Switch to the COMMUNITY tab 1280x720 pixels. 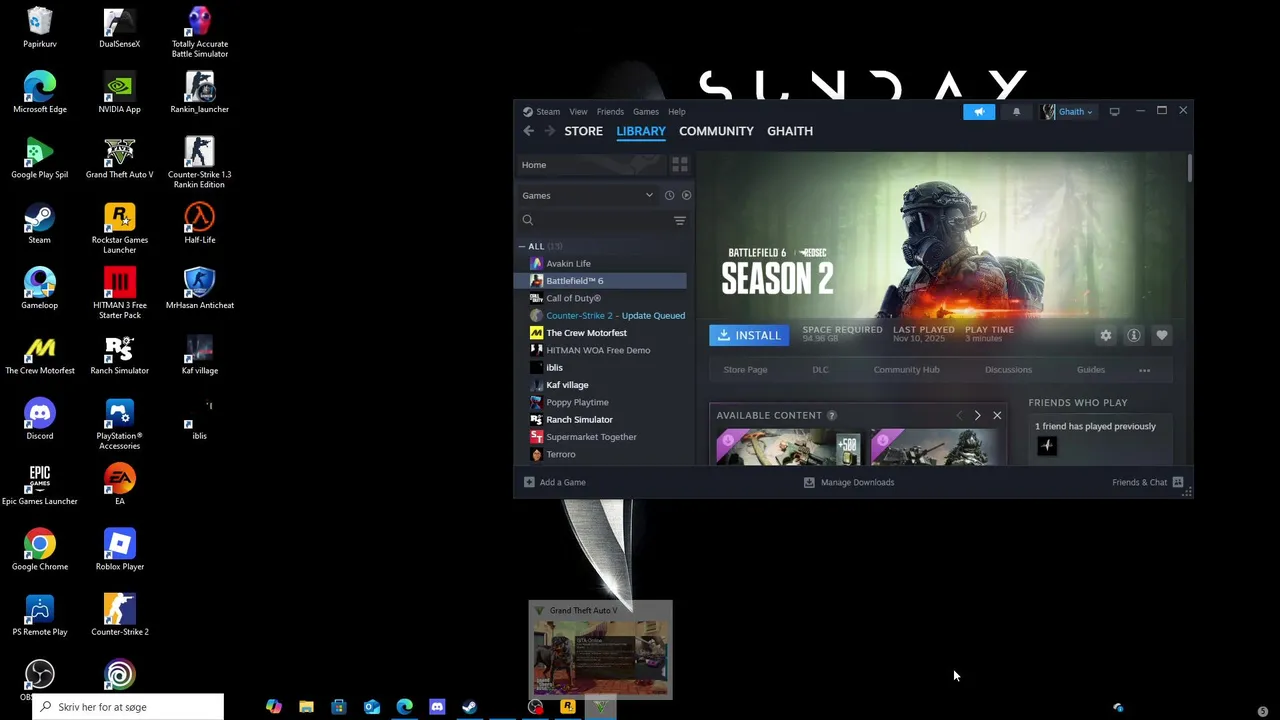(x=716, y=131)
